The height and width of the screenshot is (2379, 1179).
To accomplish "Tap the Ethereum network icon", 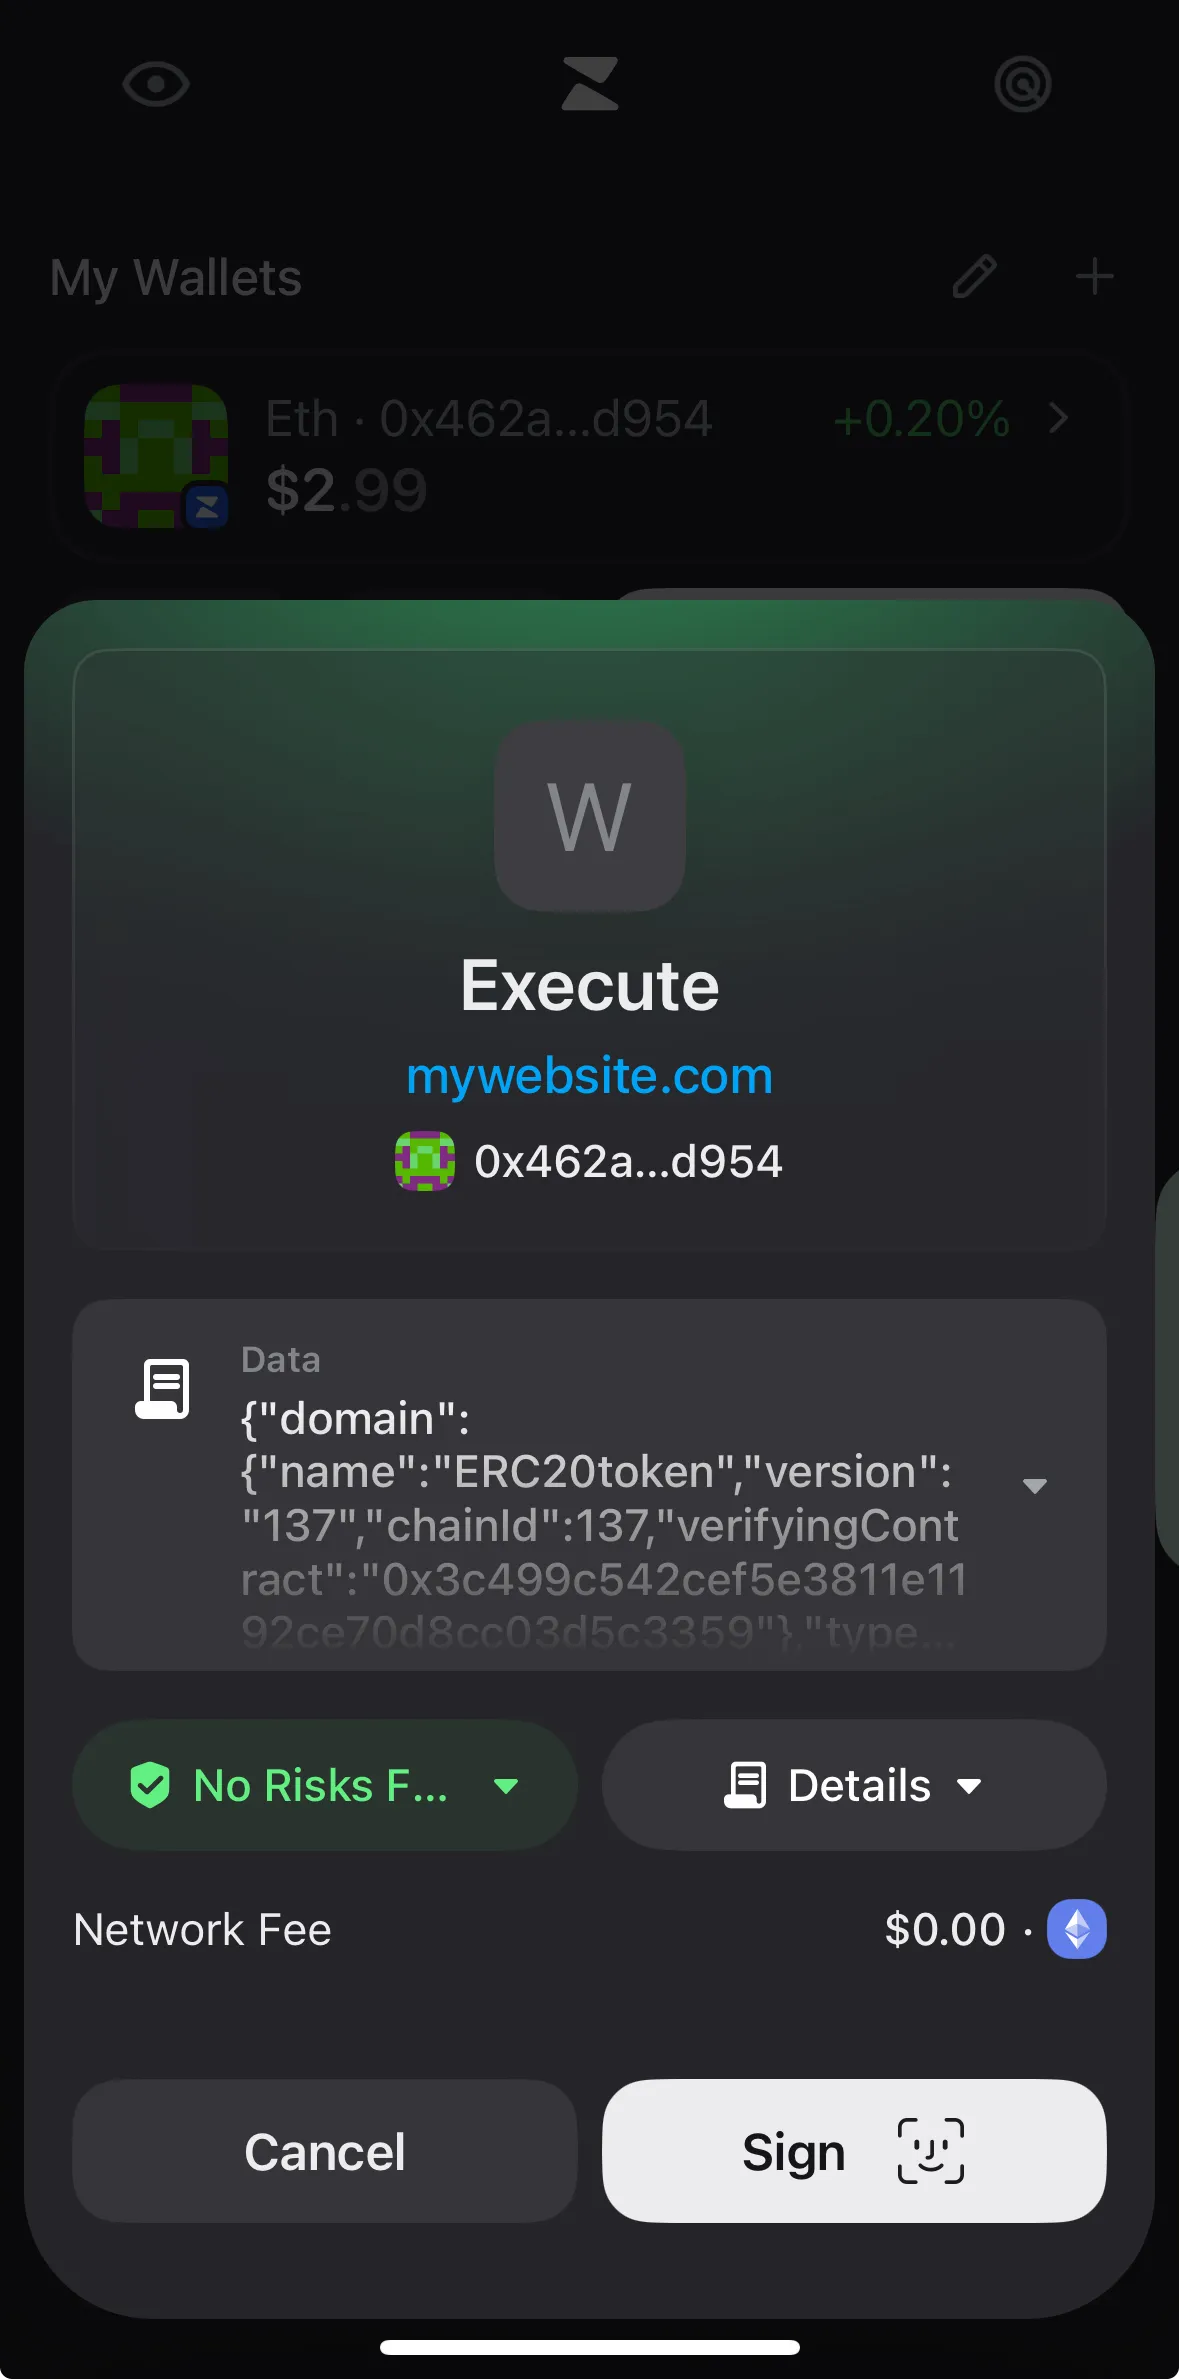I will (1076, 1929).
